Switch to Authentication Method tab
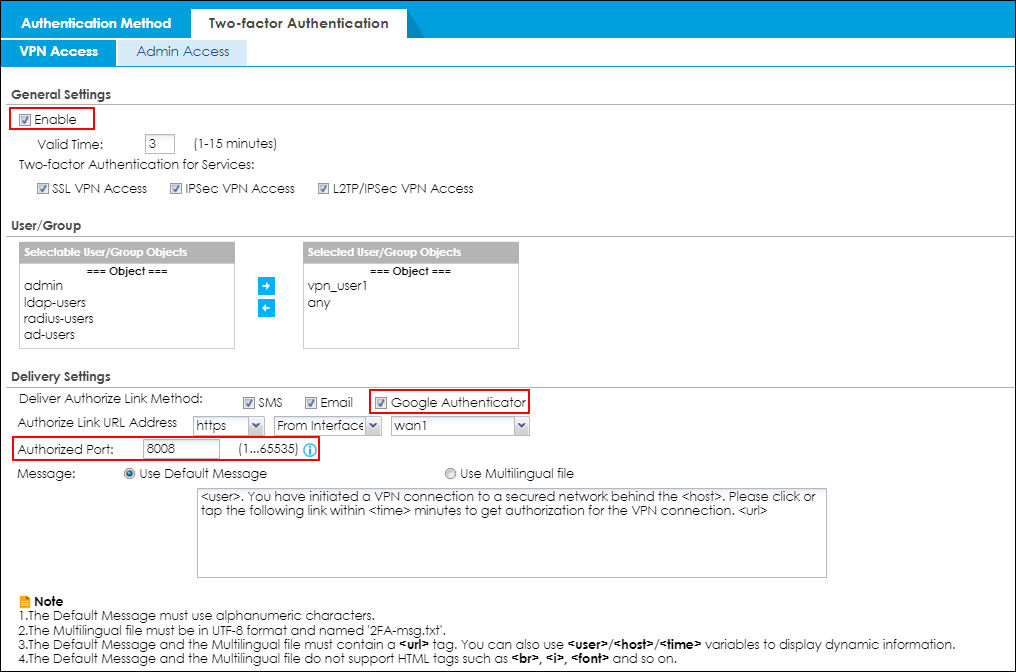This screenshot has height=672, width=1016. click(96, 23)
